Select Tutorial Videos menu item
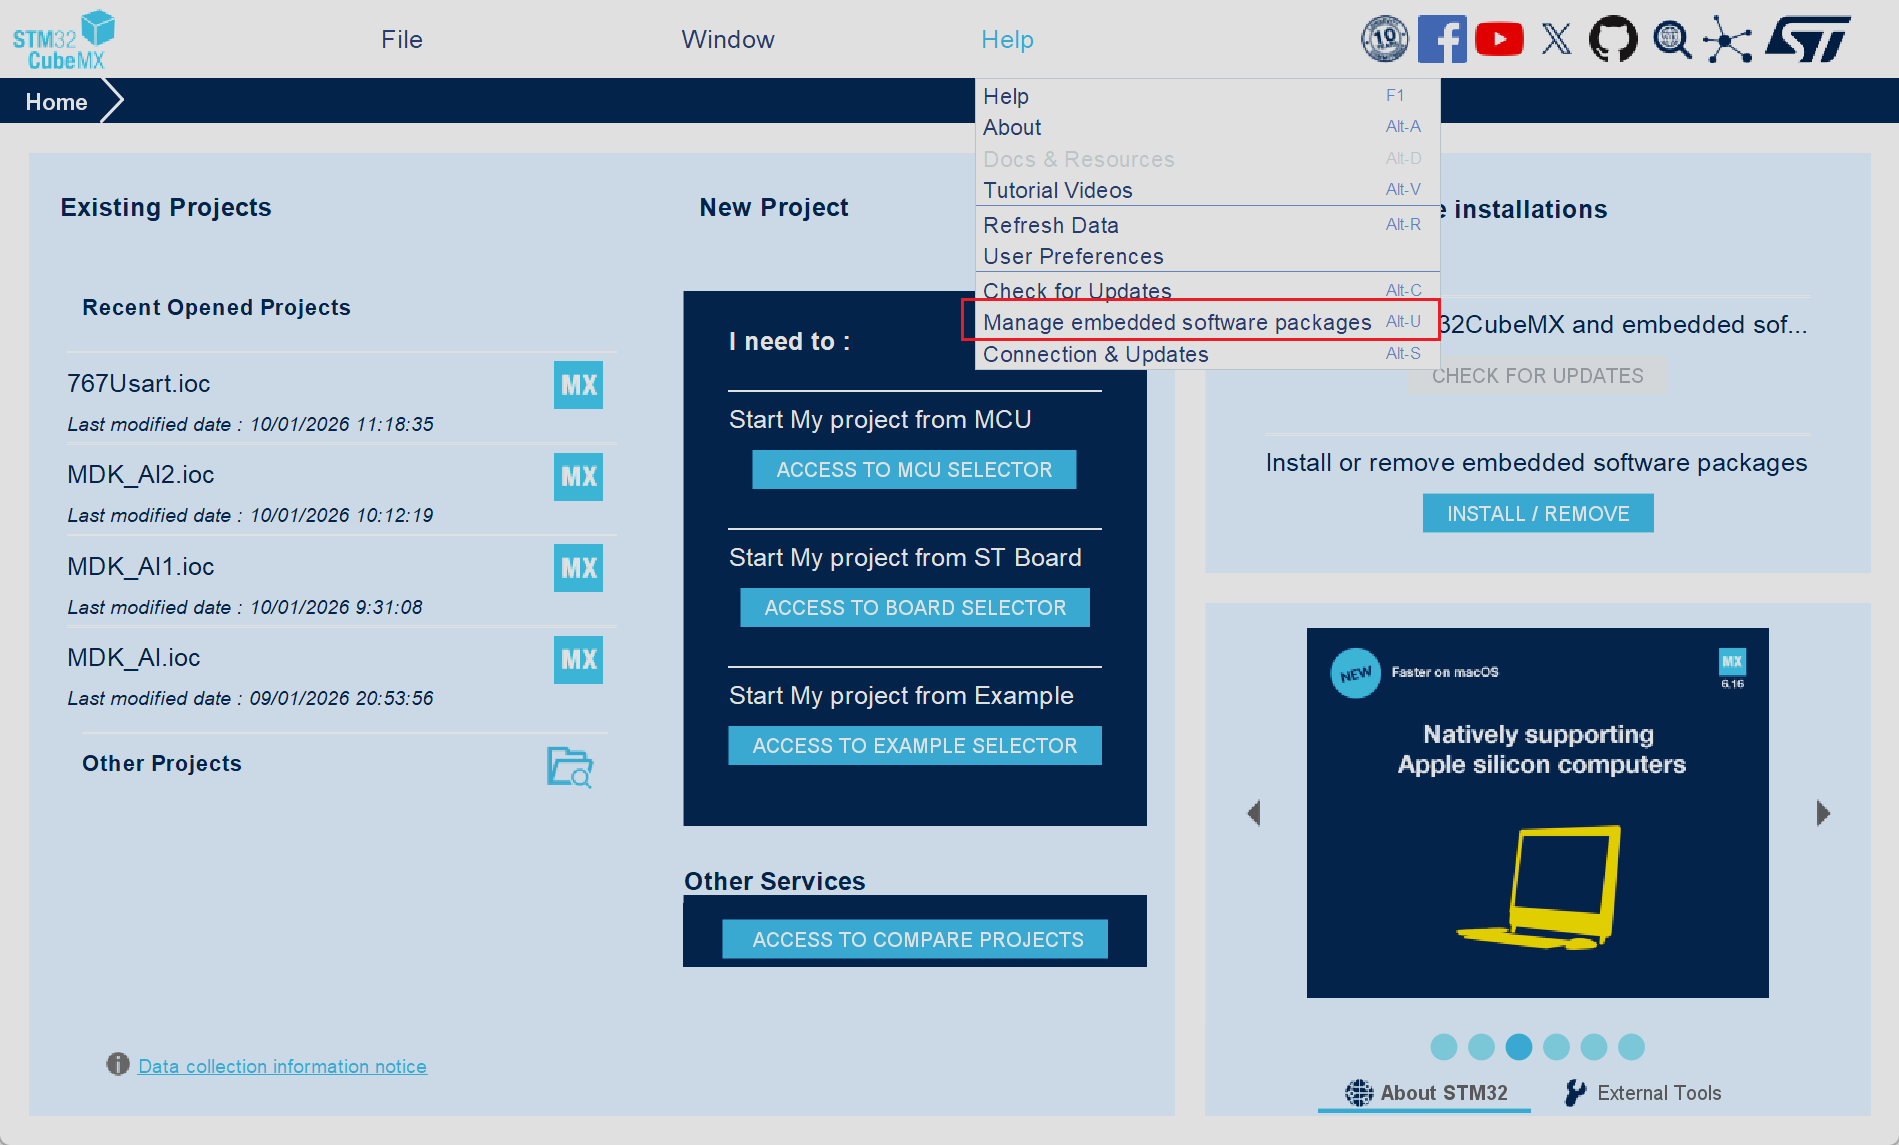The image size is (1899, 1145). [1207, 190]
